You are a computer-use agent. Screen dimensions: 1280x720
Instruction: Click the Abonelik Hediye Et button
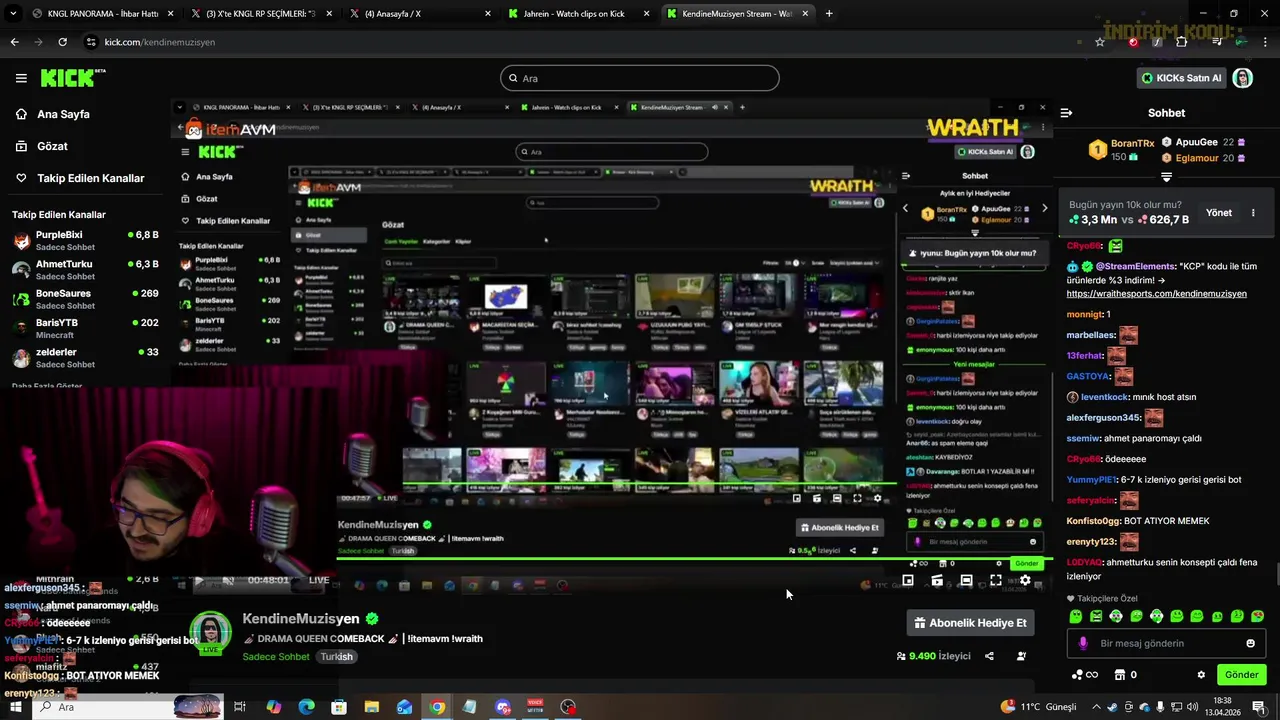[970, 623]
